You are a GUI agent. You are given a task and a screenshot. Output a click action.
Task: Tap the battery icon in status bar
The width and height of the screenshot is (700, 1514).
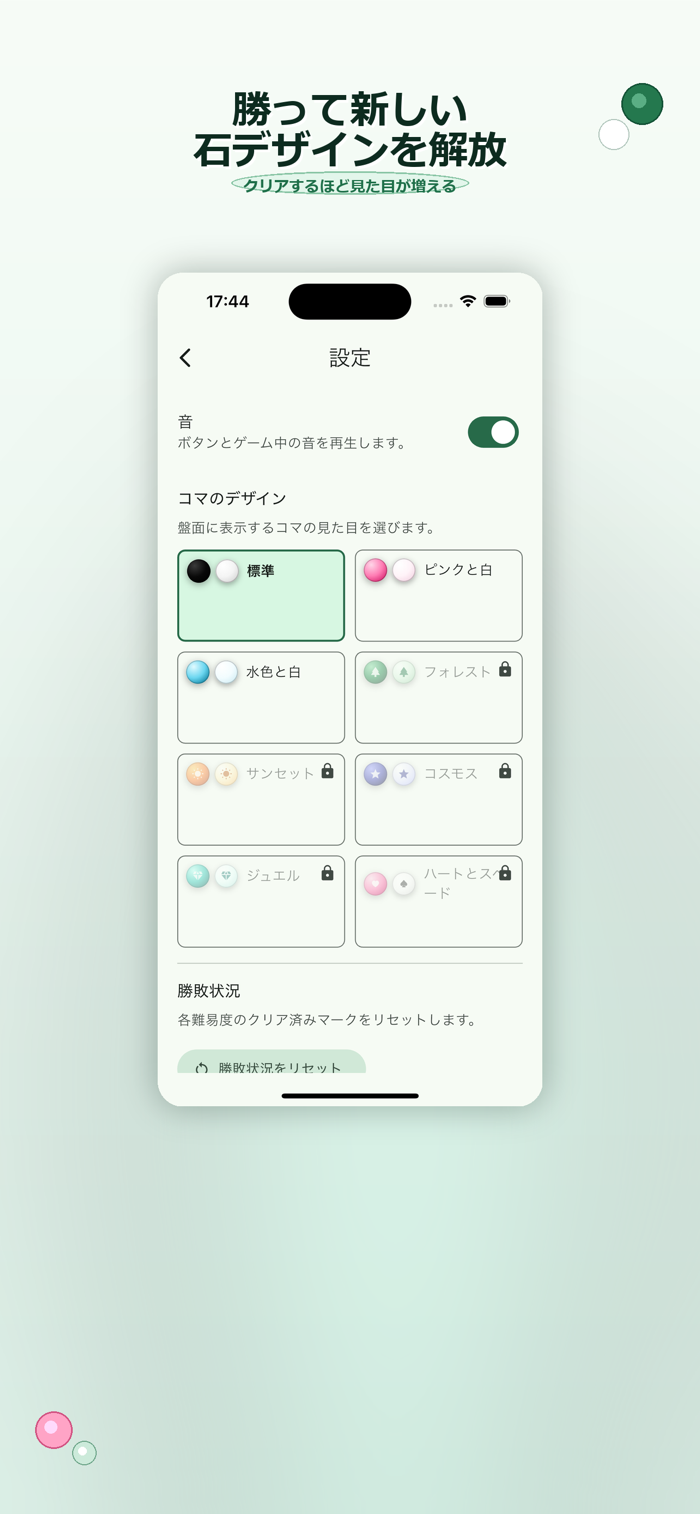pyautogui.click(x=497, y=301)
